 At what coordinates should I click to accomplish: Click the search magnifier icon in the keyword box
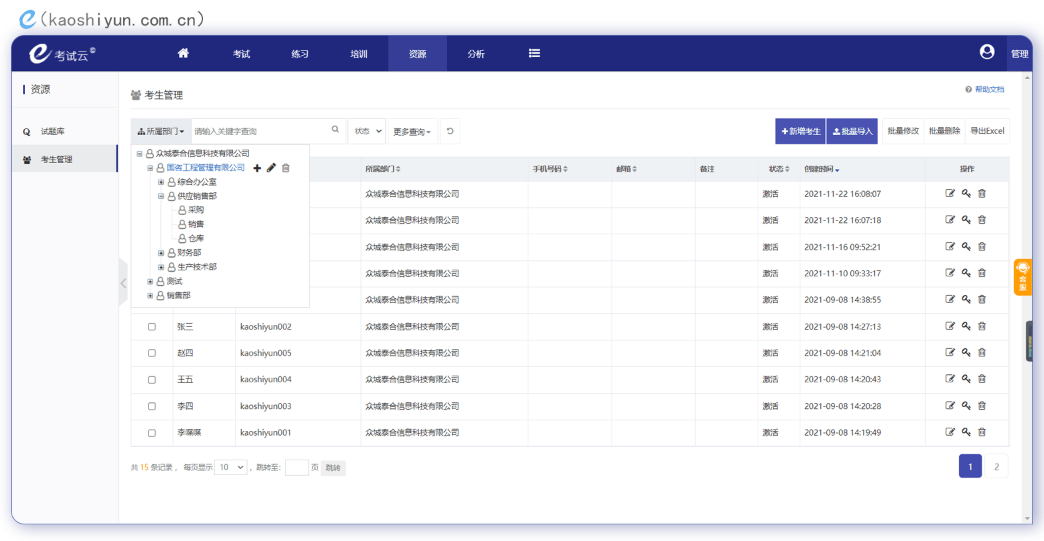336,130
